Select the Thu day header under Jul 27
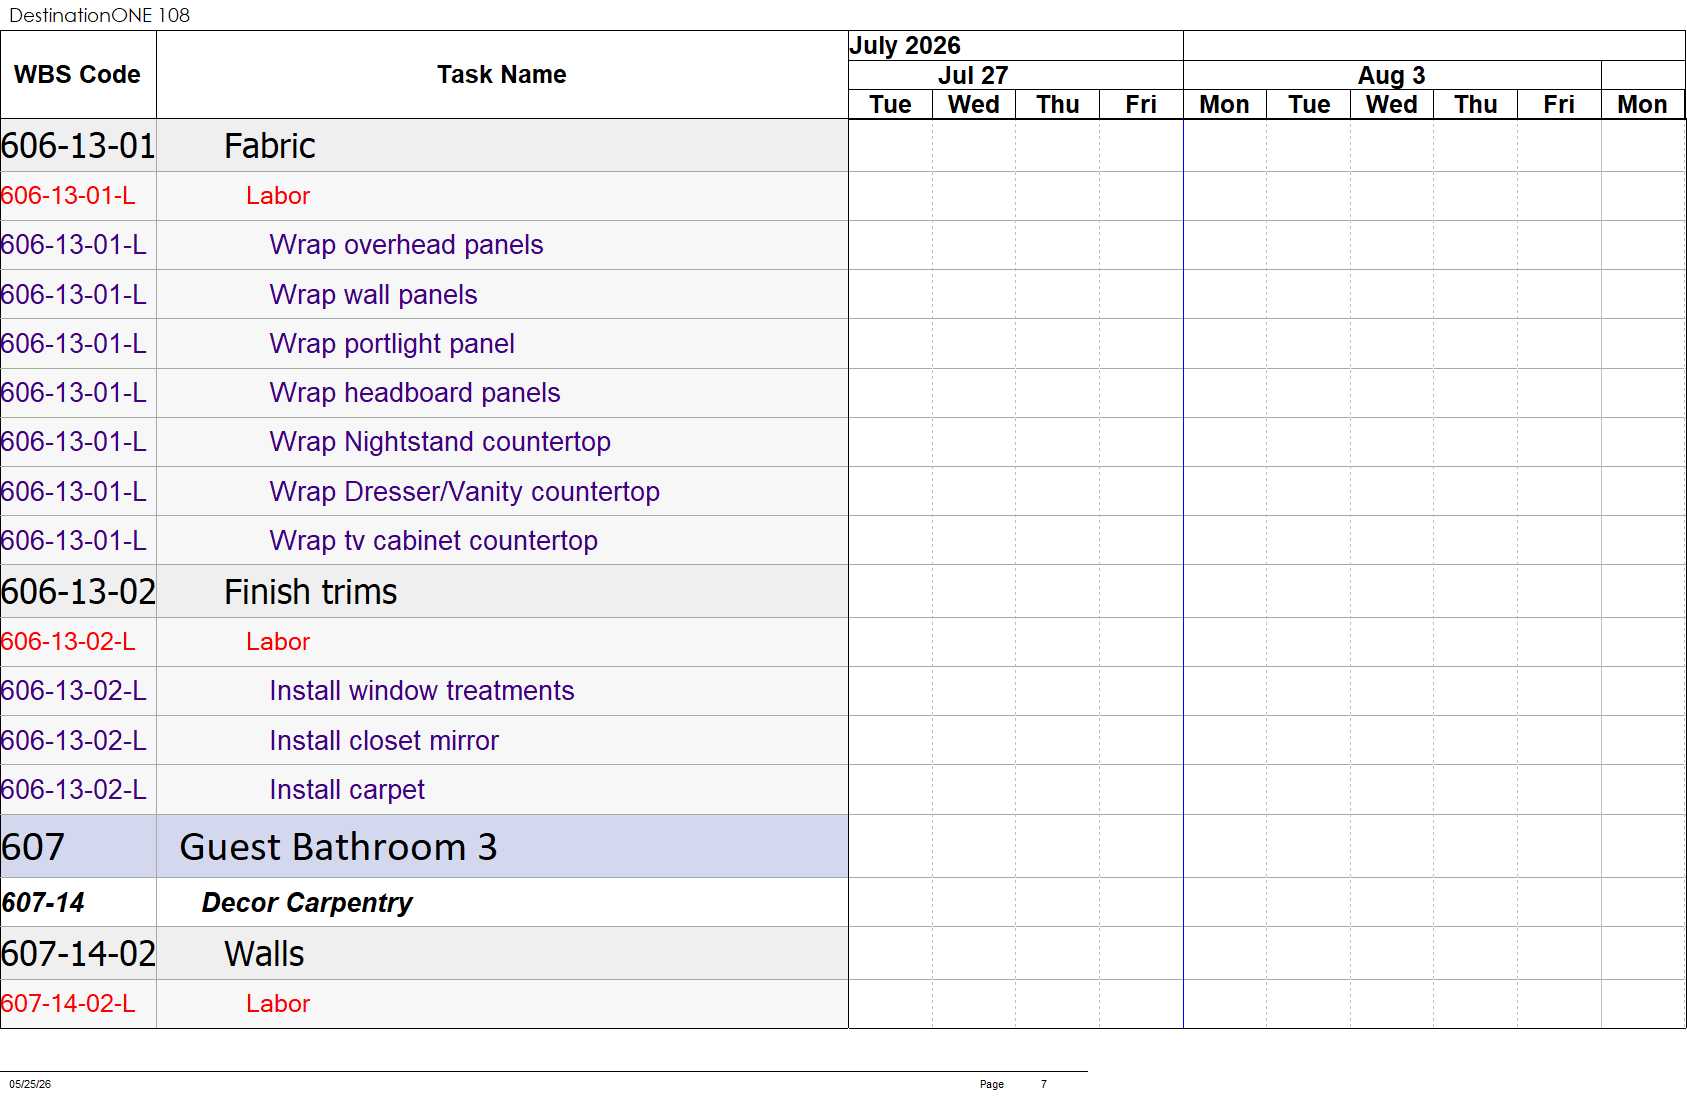 point(1058,105)
